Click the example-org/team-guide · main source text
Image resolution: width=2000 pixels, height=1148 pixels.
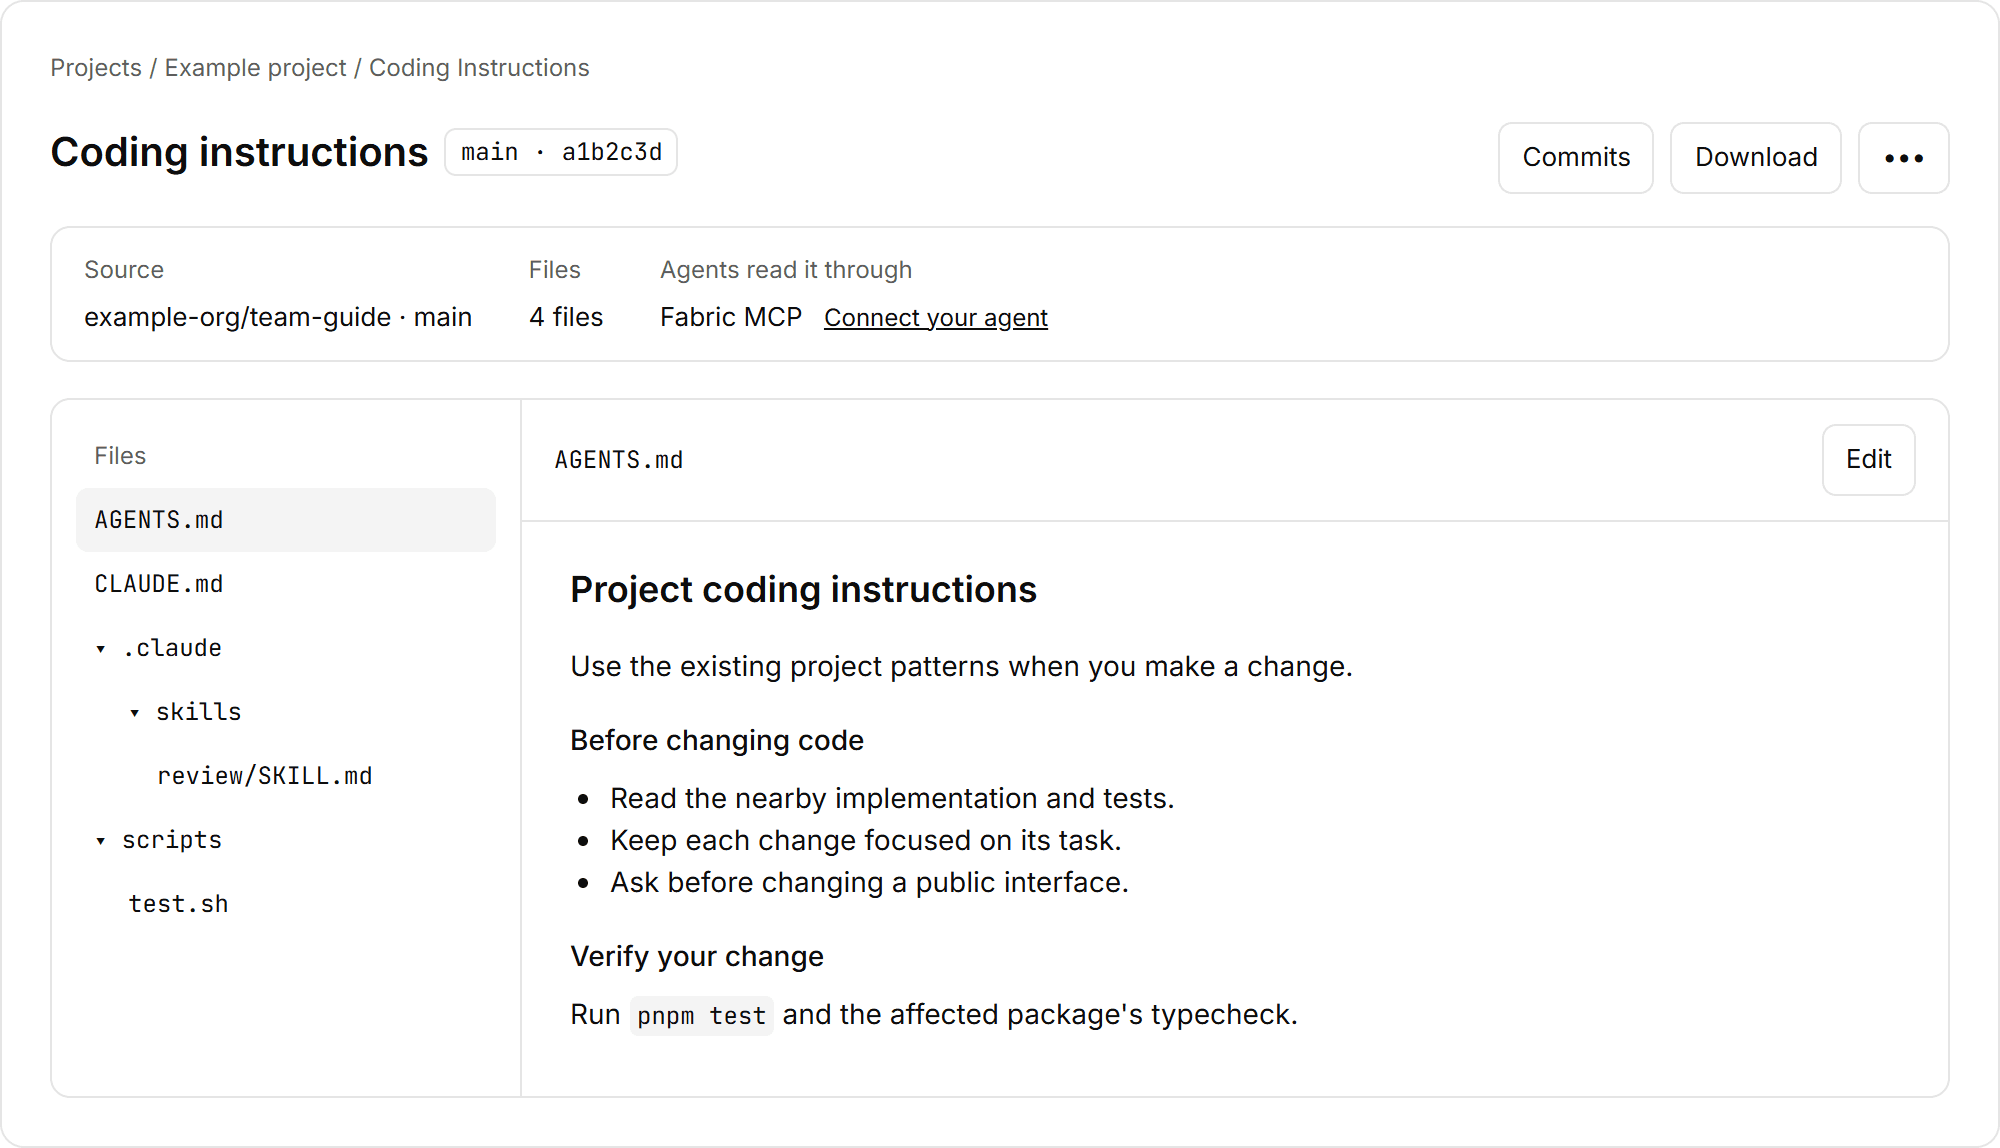point(278,317)
